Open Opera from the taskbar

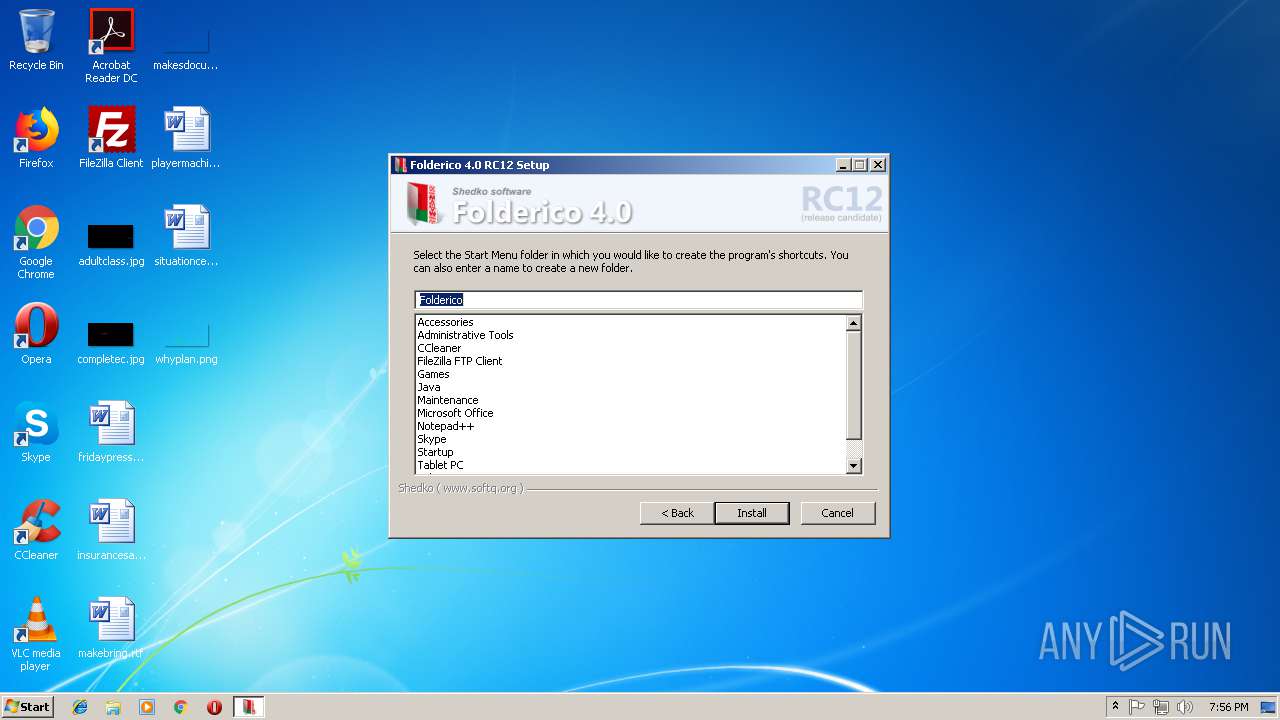click(x=214, y=707)
